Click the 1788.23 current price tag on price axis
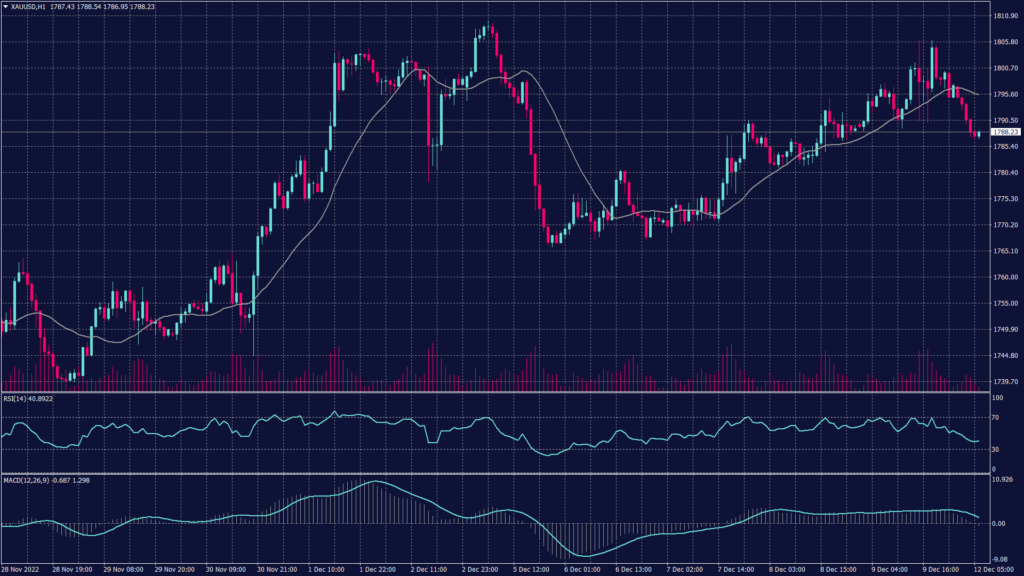 click(1004, 132)
